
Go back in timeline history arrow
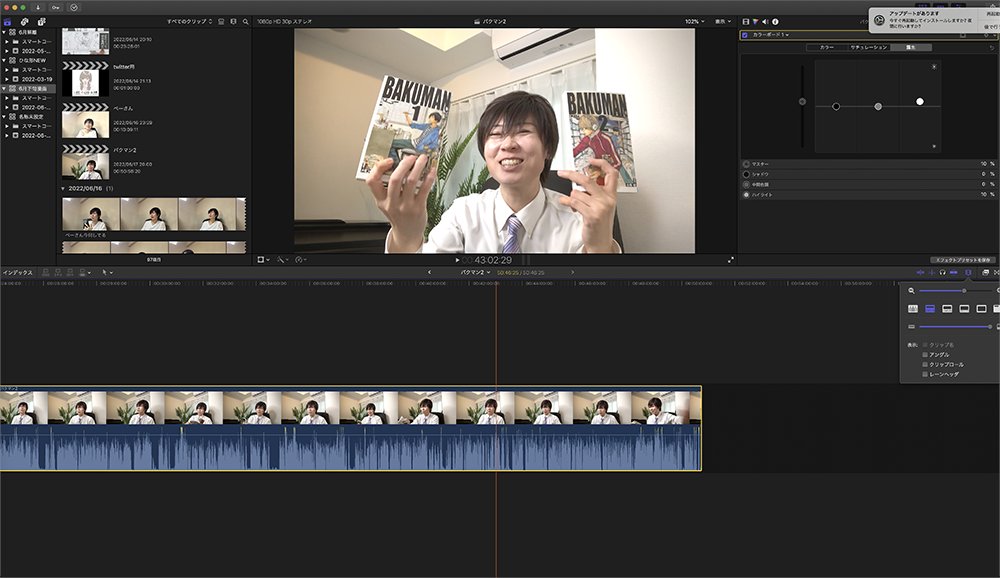429,272
